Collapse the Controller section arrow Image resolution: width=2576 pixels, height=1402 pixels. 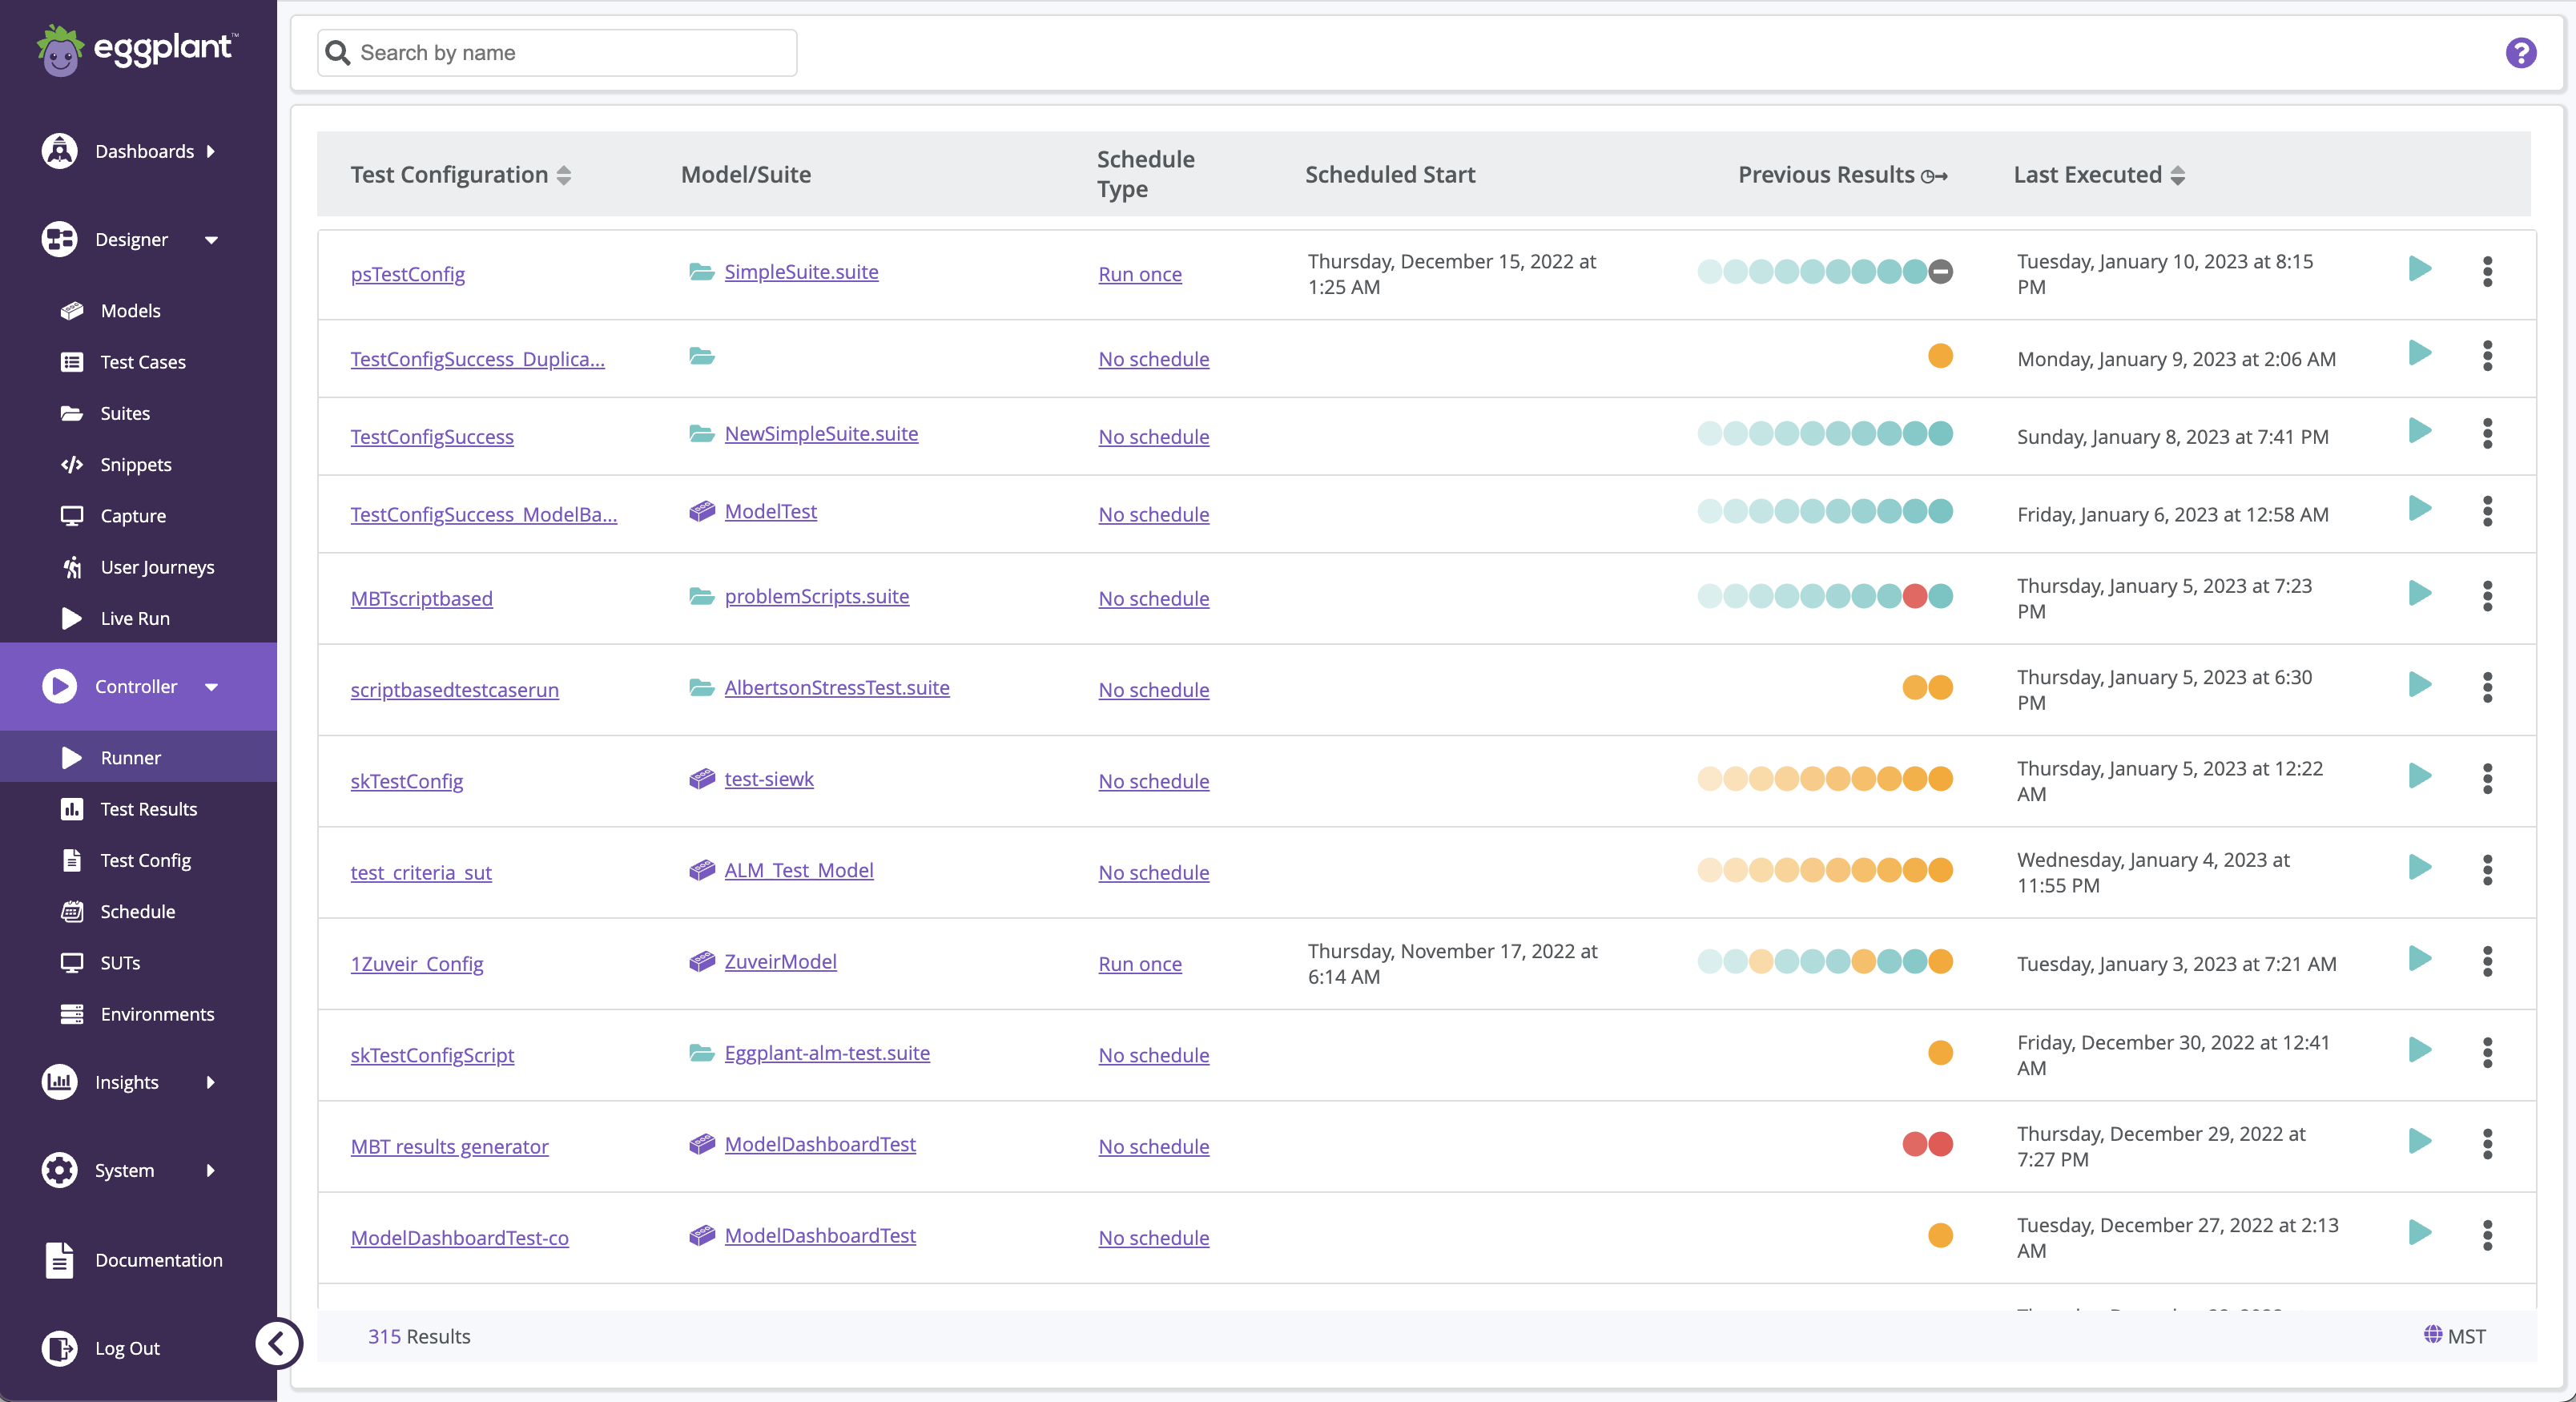(x=211, y=687)
